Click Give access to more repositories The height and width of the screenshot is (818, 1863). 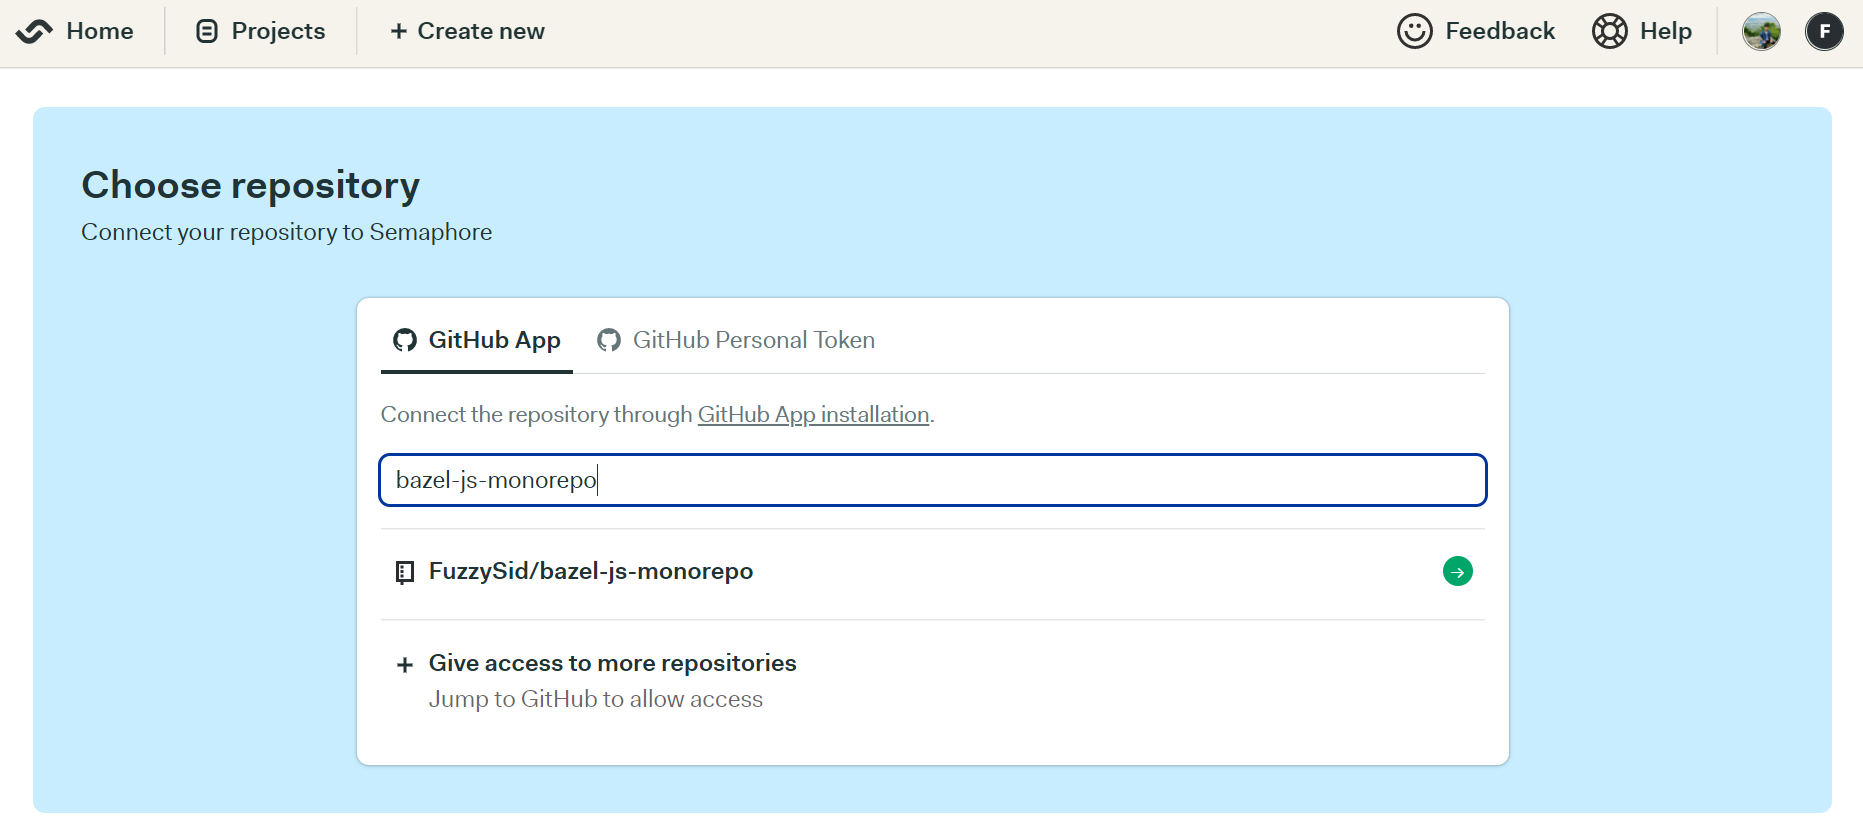click(x=612, y=663)
